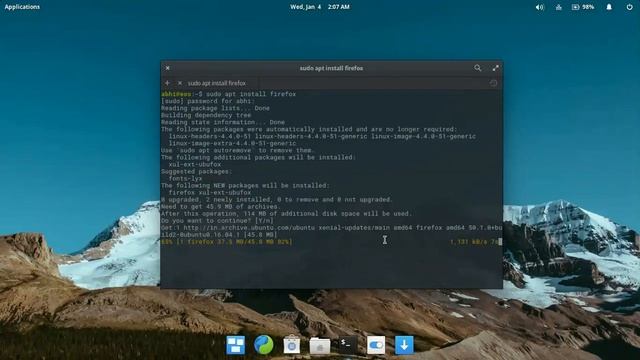Launch the web browser from the dock

point(264,344)
